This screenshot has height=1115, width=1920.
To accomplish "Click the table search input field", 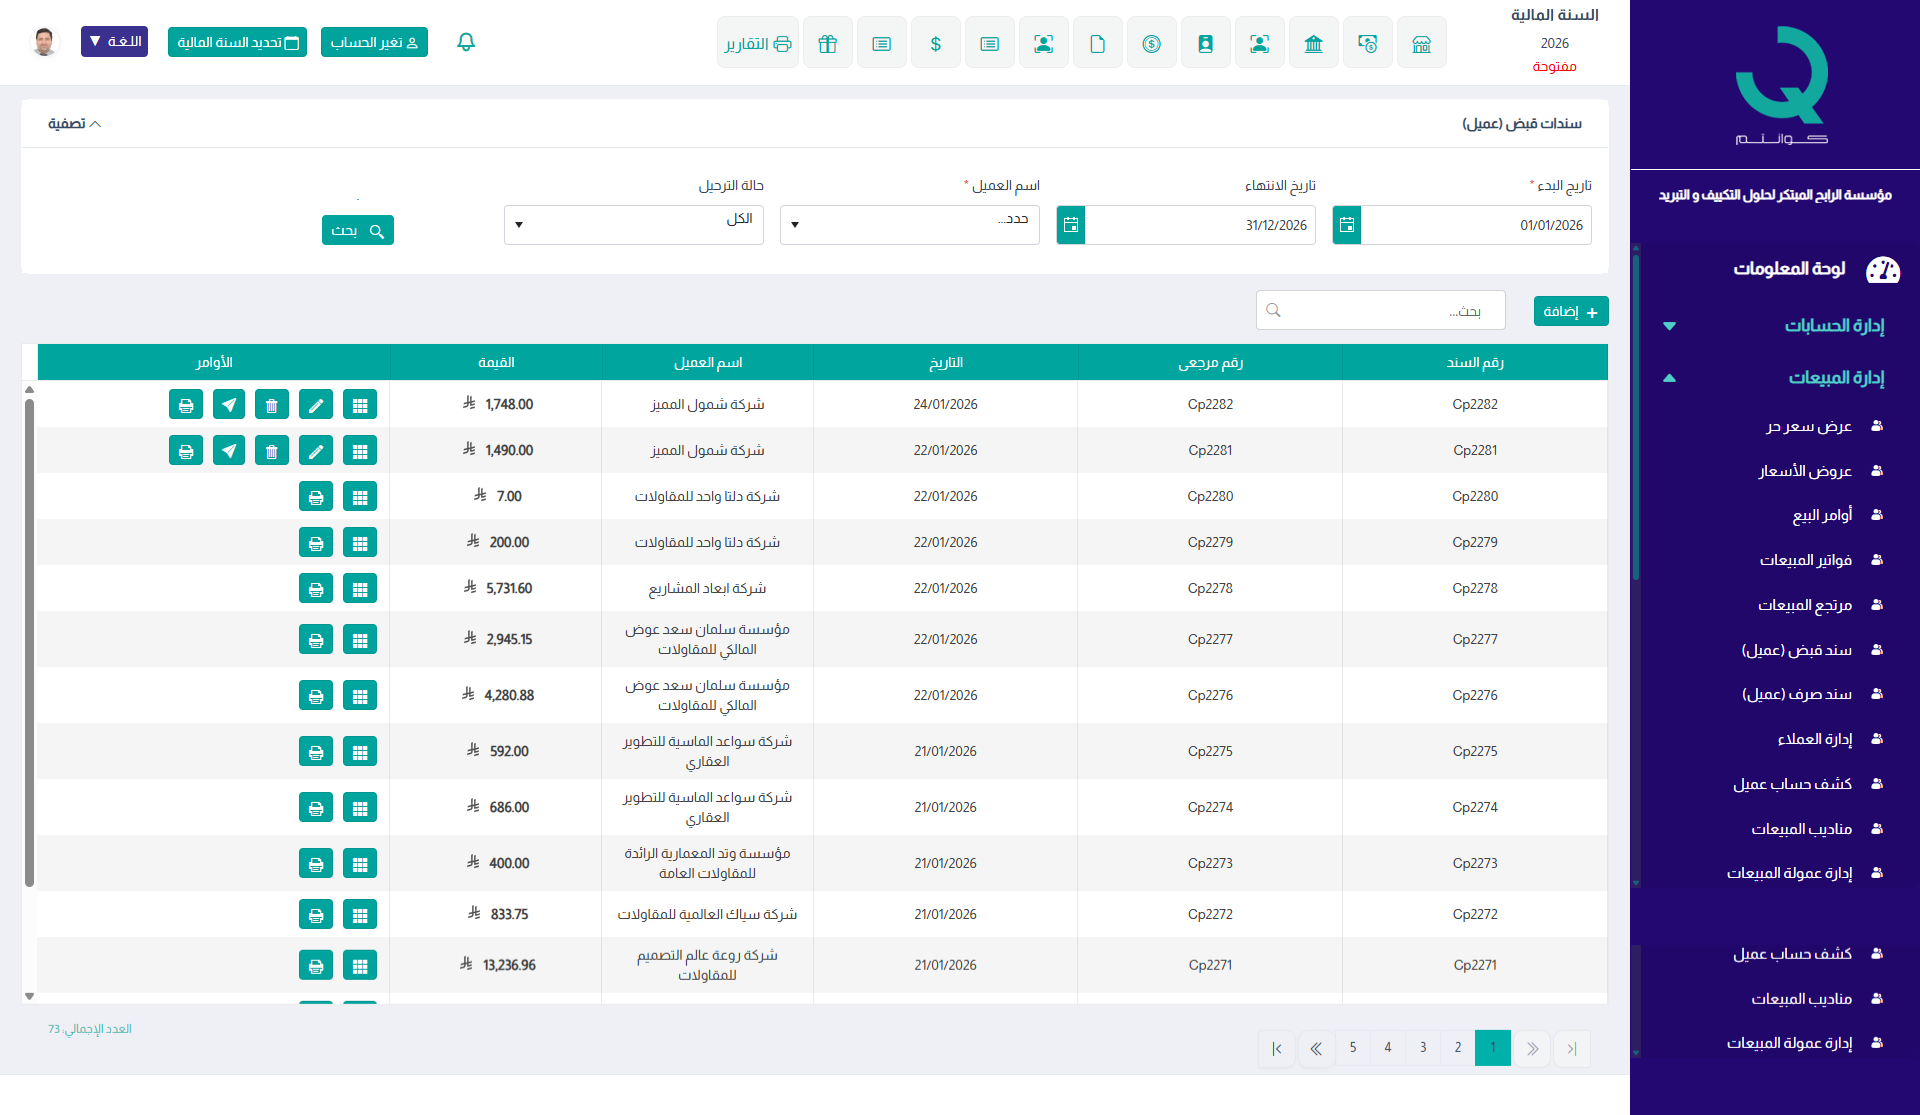I will click(x=1380, y=311).
